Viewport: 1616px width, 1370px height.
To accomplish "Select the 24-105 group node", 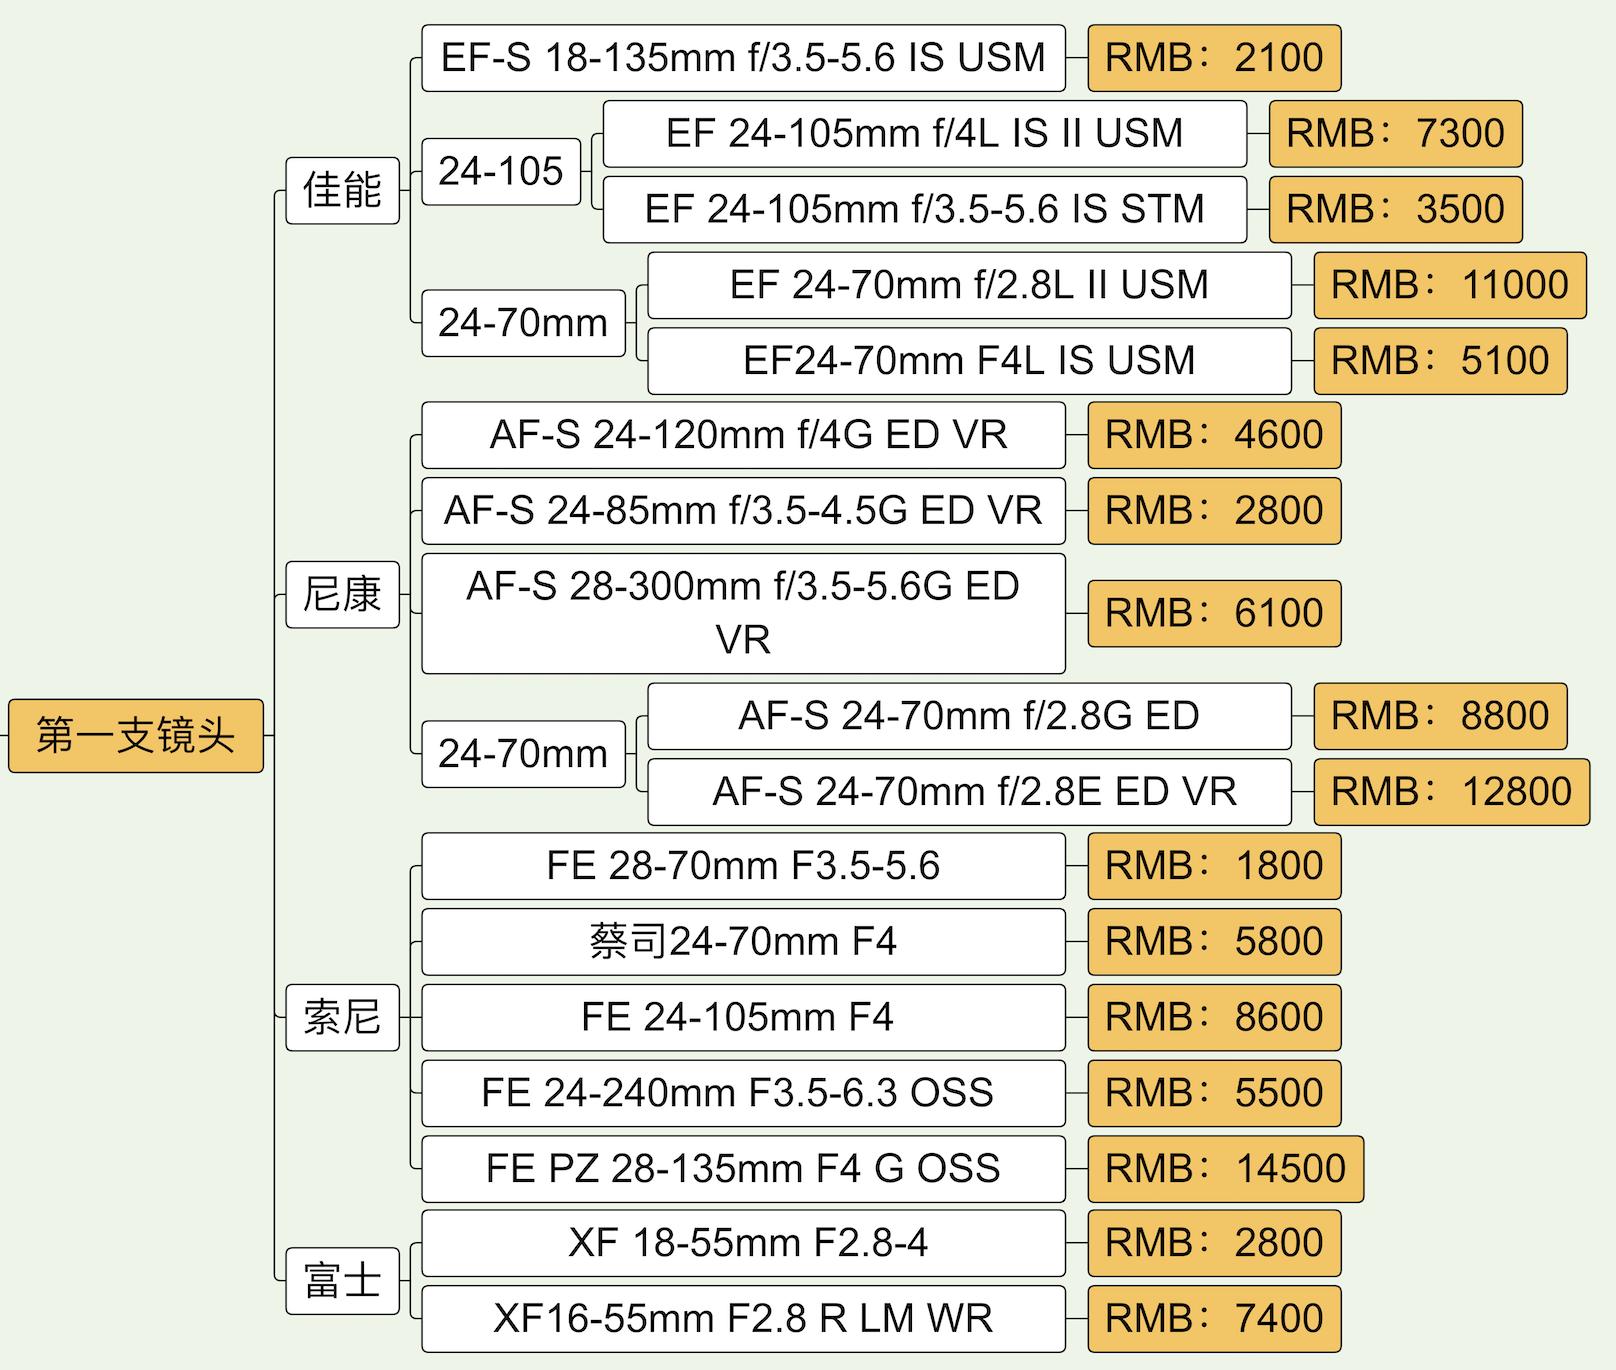I will click(x=501, y=172).
